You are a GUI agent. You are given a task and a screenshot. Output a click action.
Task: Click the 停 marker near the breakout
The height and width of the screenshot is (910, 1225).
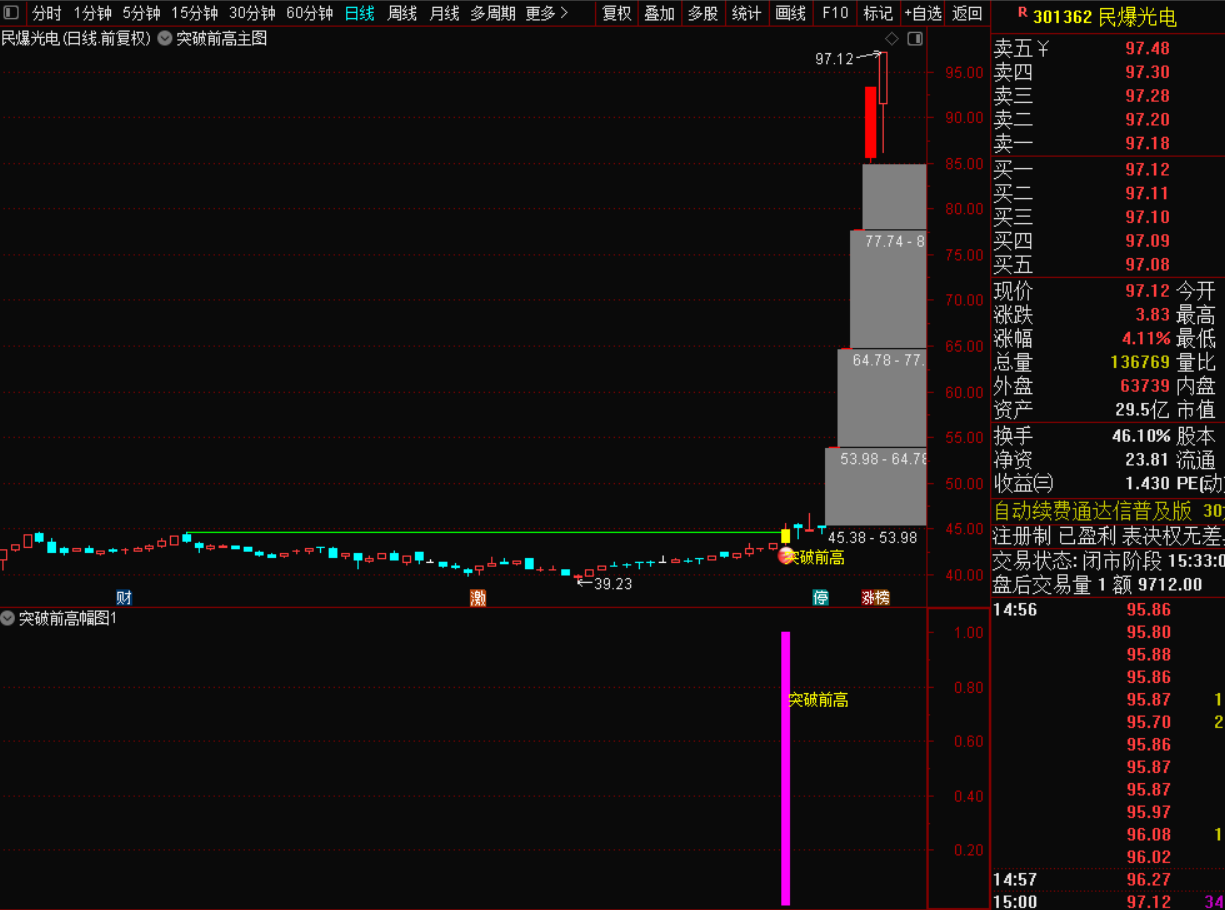[820, 598]
